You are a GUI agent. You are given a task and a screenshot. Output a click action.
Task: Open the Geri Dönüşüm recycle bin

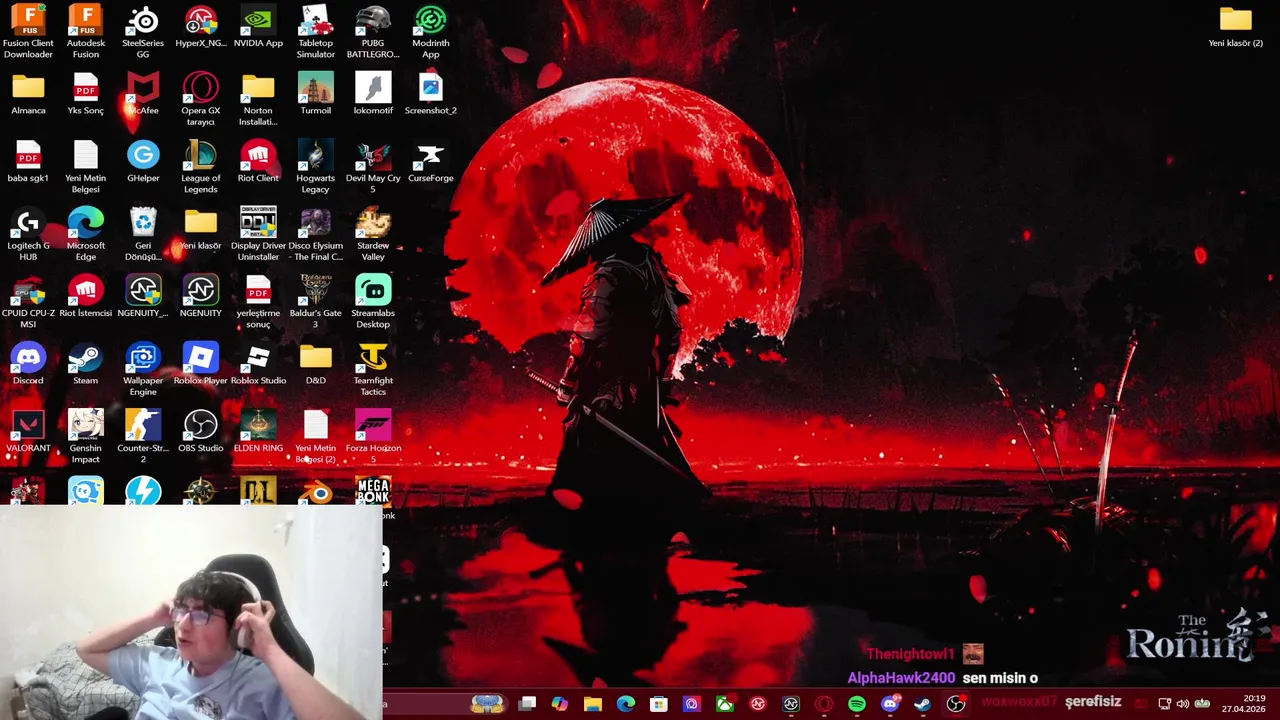point(143,234)
